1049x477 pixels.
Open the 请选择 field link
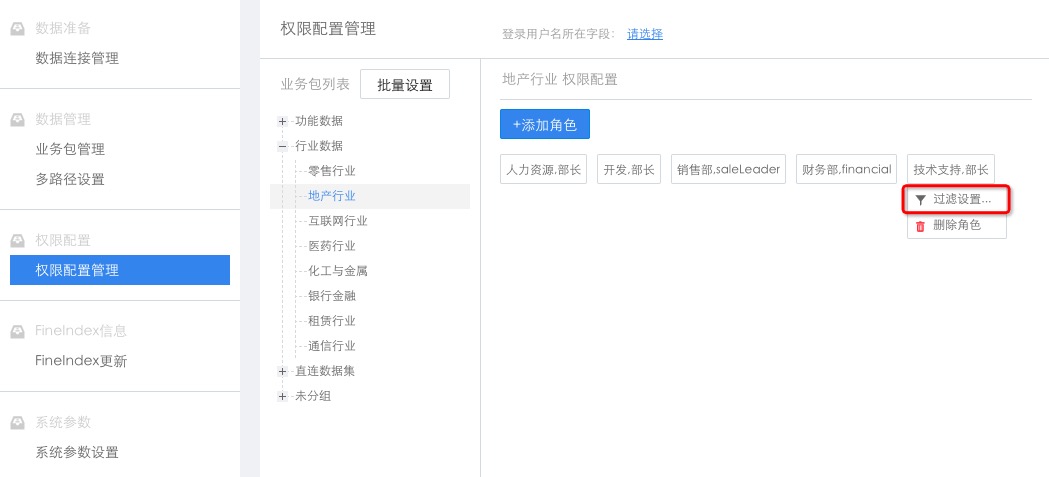click(x=645, y=34)
